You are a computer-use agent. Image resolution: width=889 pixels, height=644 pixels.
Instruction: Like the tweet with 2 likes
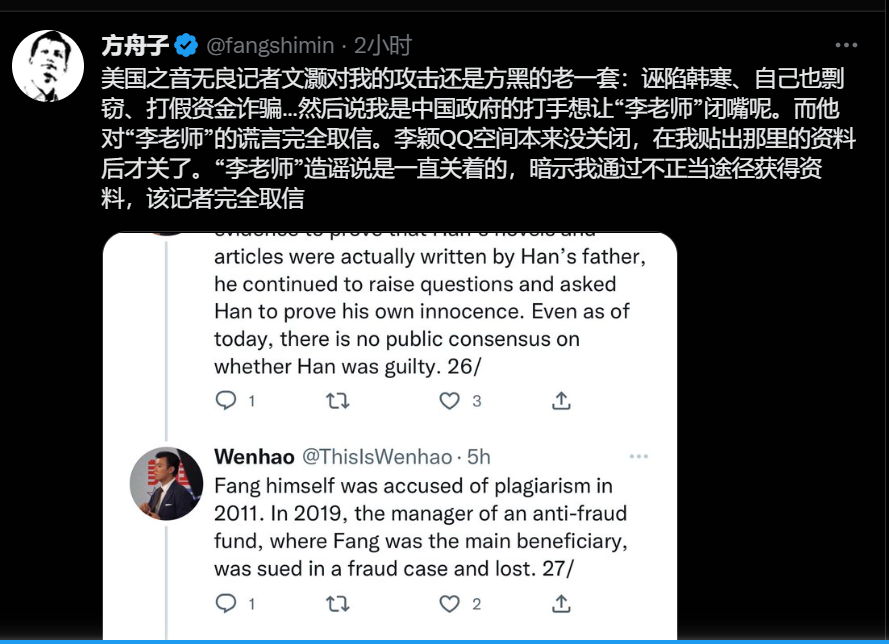pyautogui.click(x=450, y=603)
